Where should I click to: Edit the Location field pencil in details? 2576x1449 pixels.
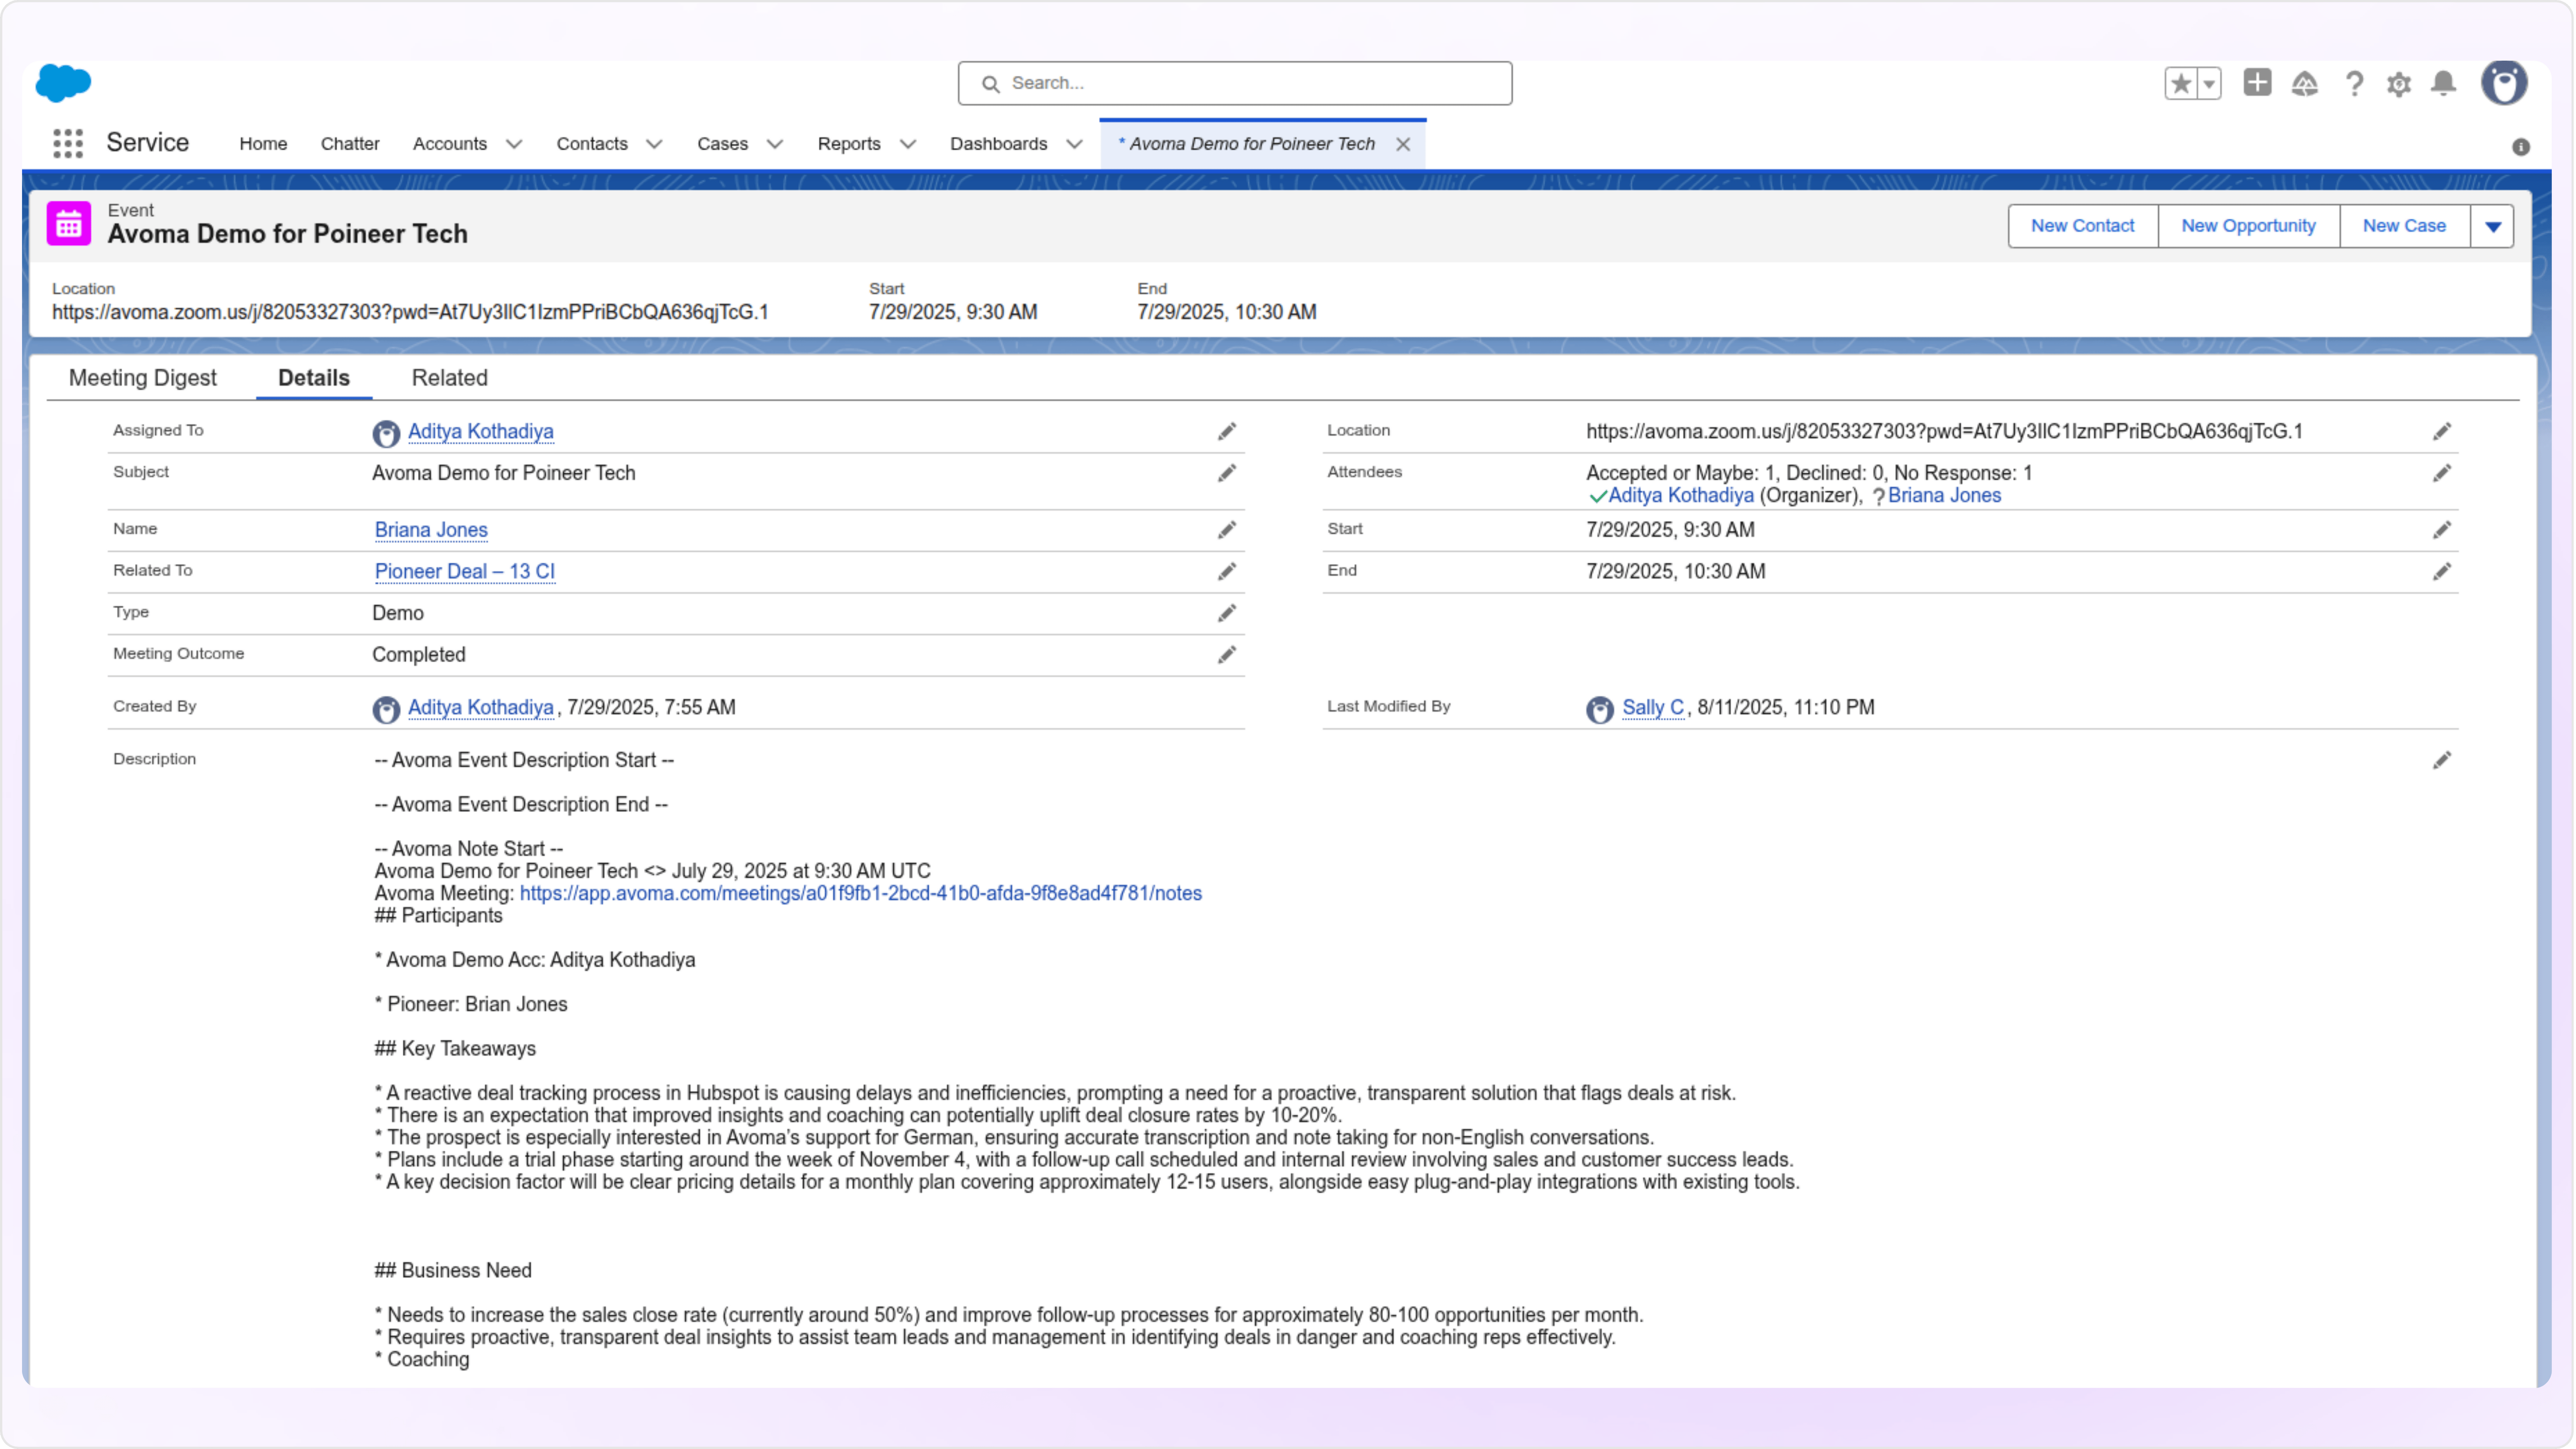pos(2442,432)
